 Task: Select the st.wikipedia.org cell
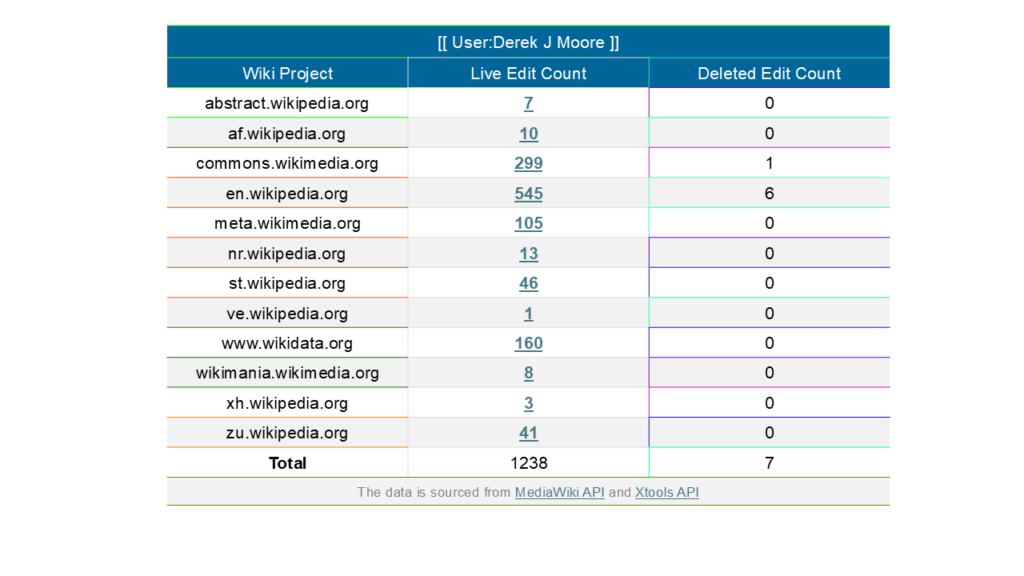point(287,283)
